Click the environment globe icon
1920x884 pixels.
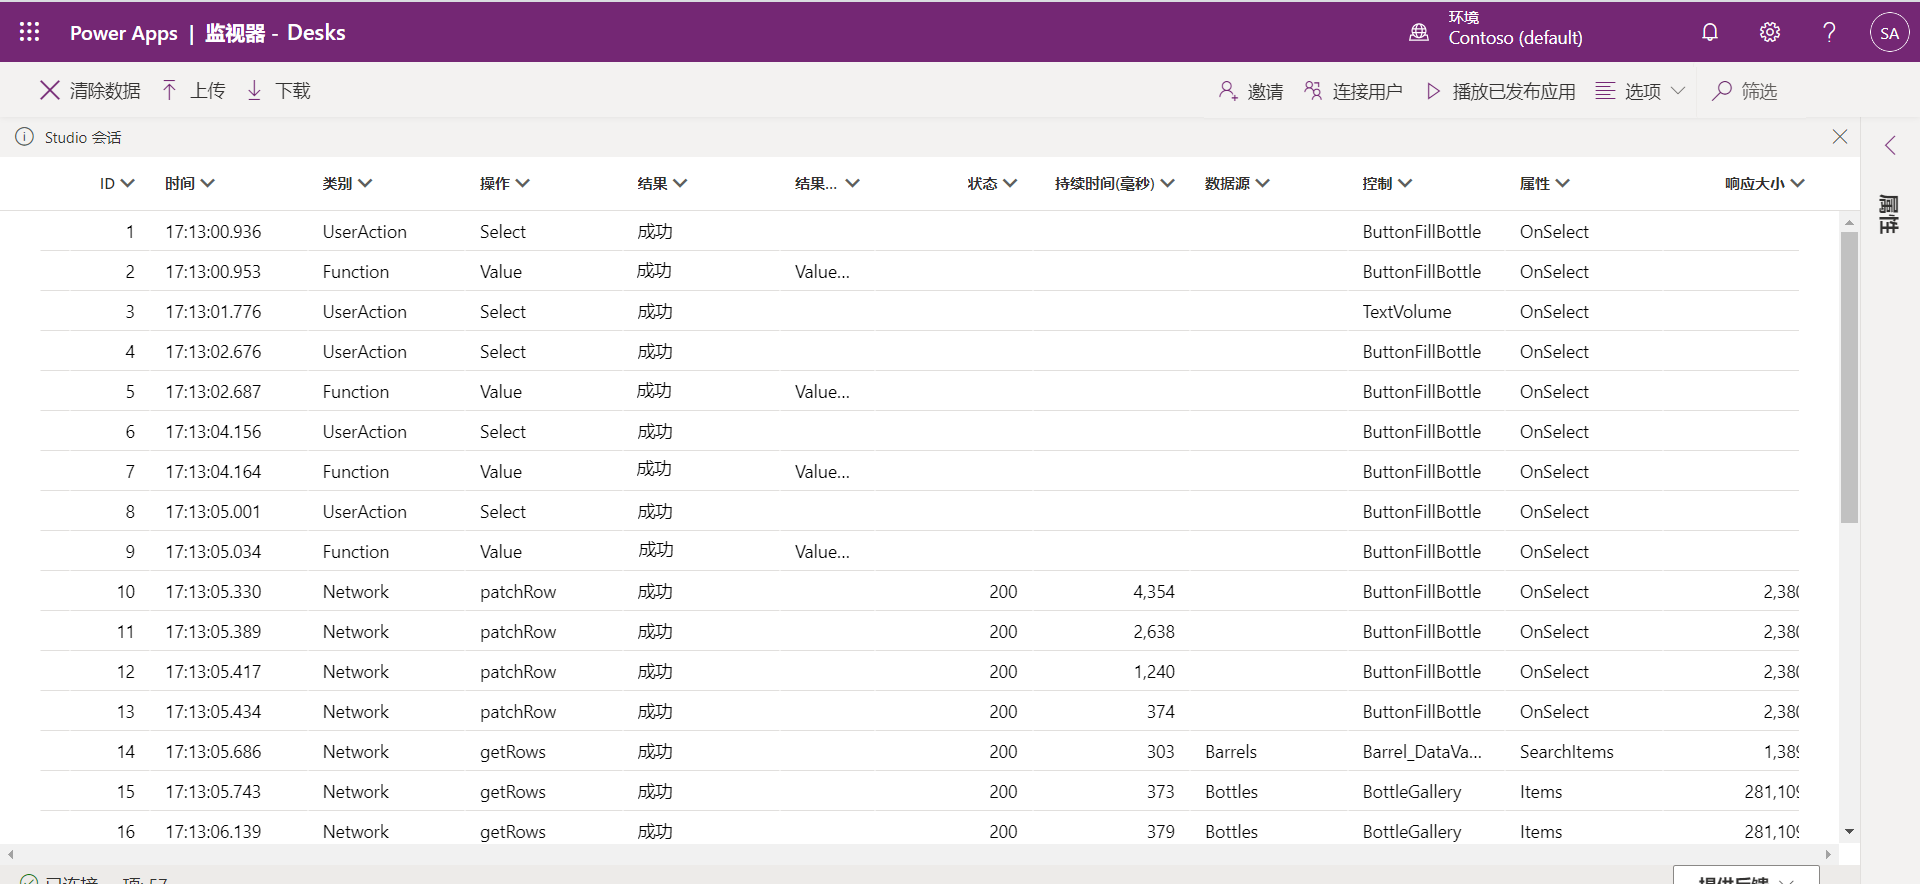point(1419,32)
